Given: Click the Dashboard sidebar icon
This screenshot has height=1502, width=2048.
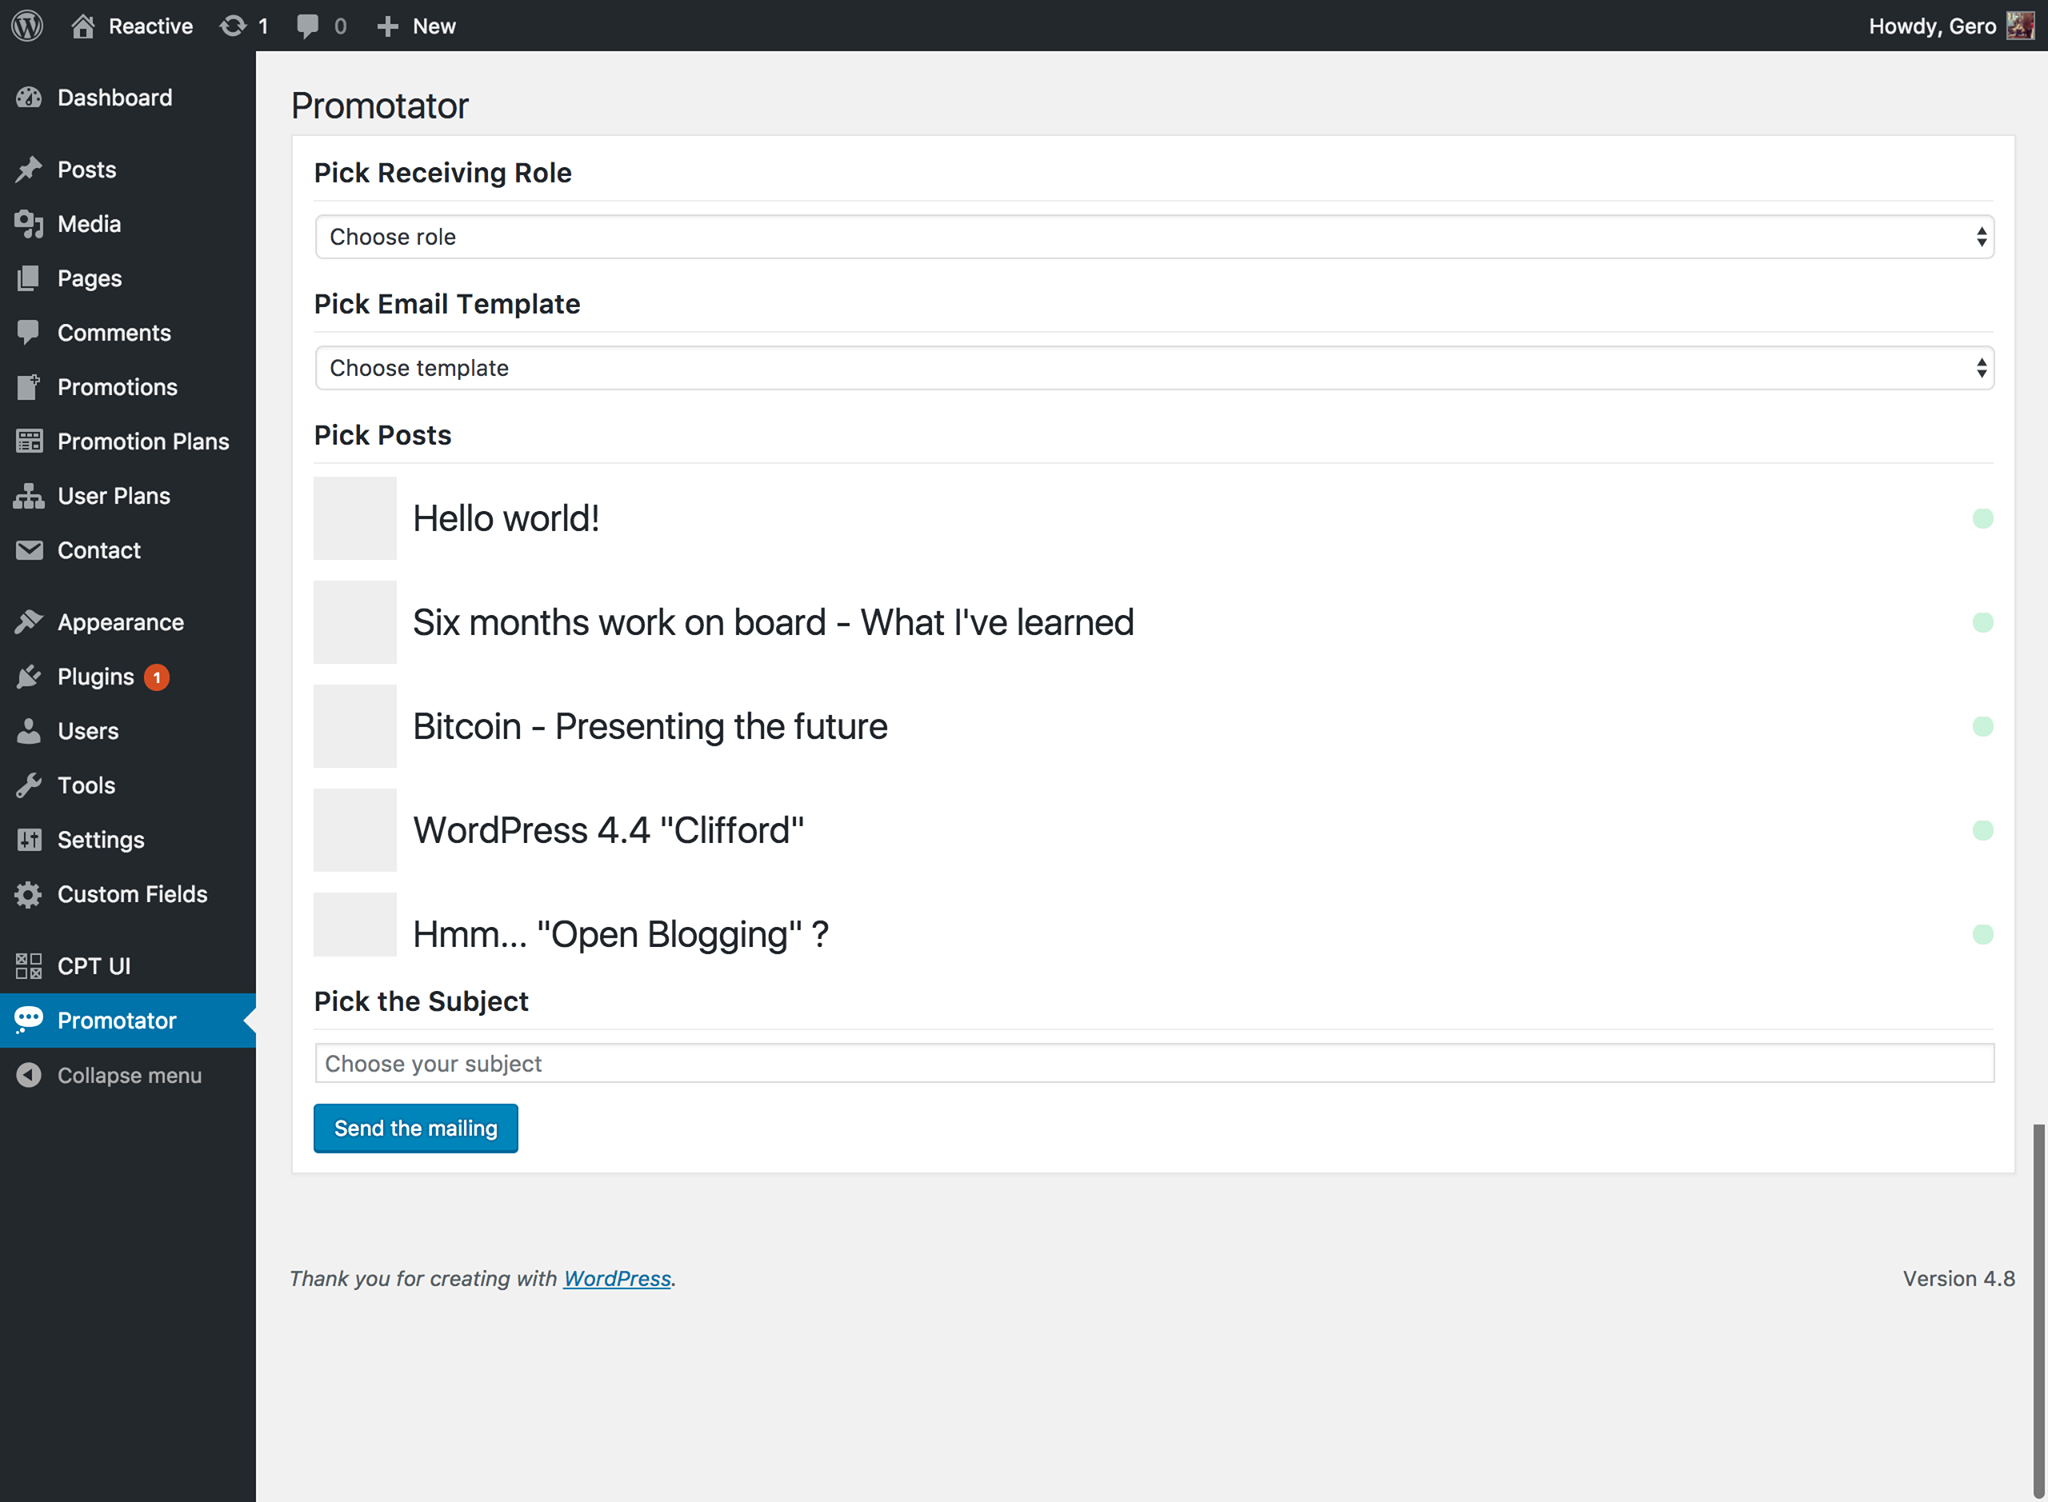Looking at the screenshot, I should 29,95.
